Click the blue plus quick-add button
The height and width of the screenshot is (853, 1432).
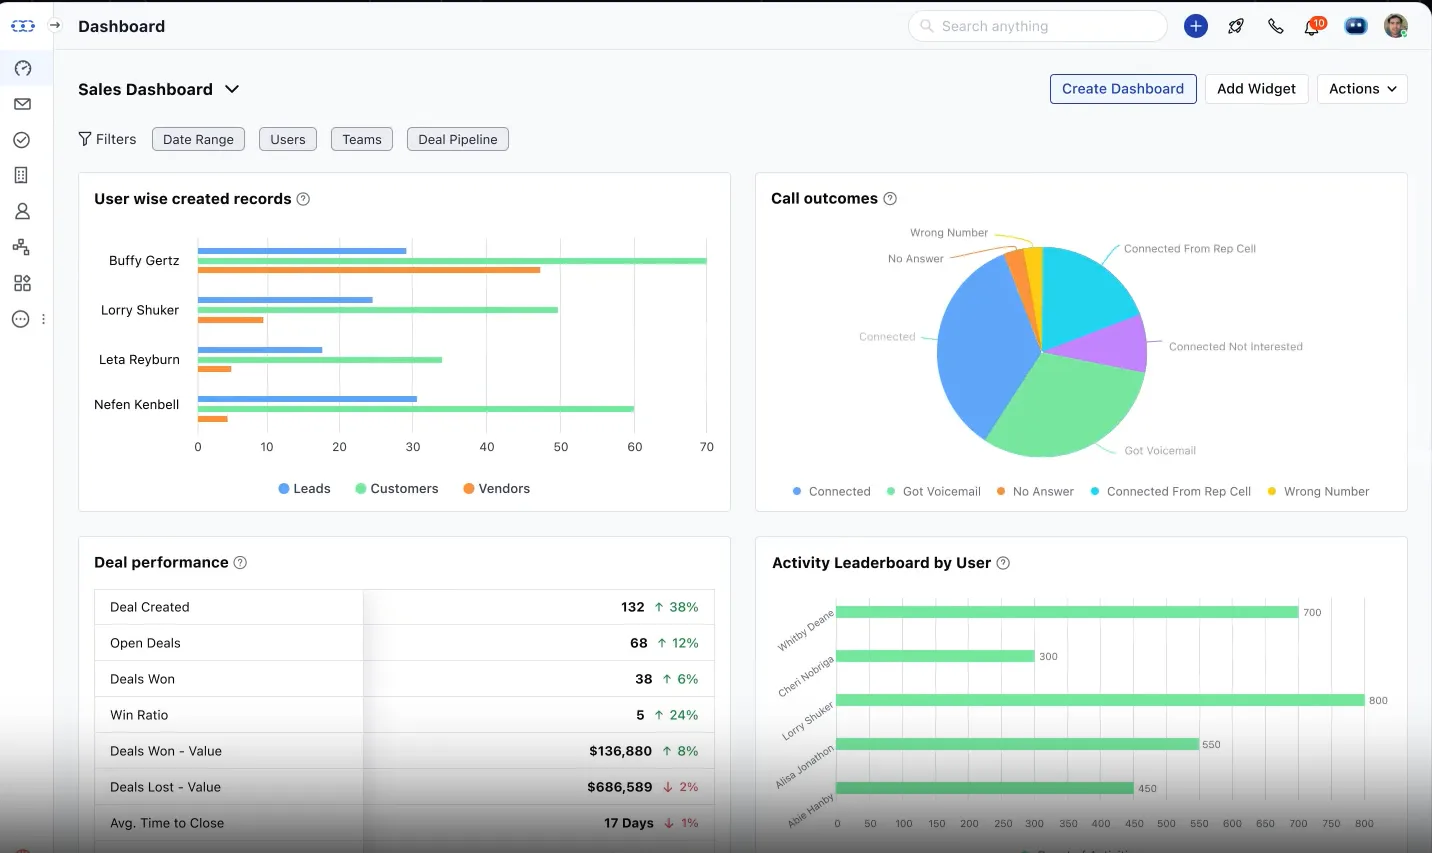point(1196,26)
